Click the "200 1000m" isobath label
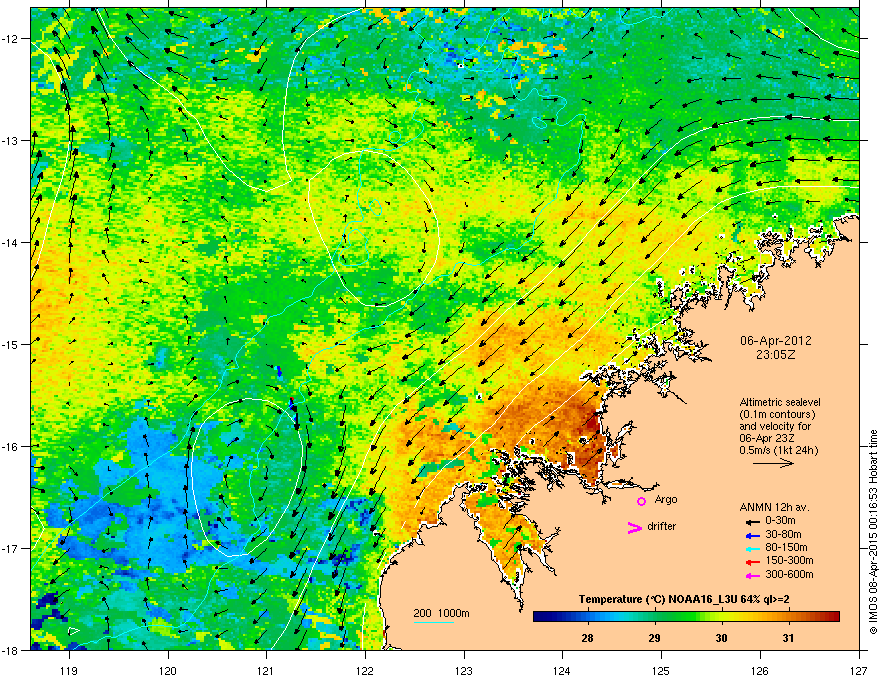 click(x=441, y=613)
